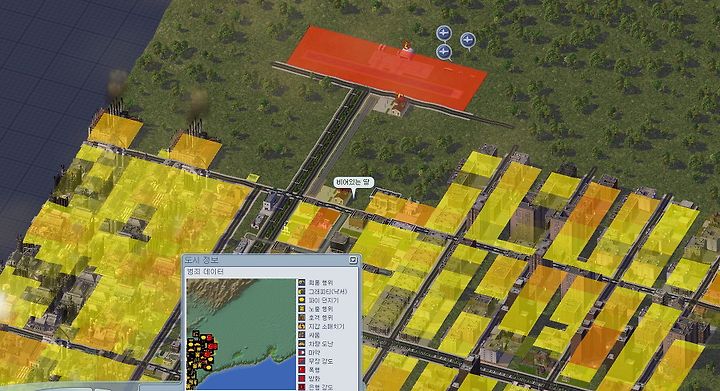Click the house beside the airport road
The height and width of the screenshot is (391, 720).
tap(399, 105)
